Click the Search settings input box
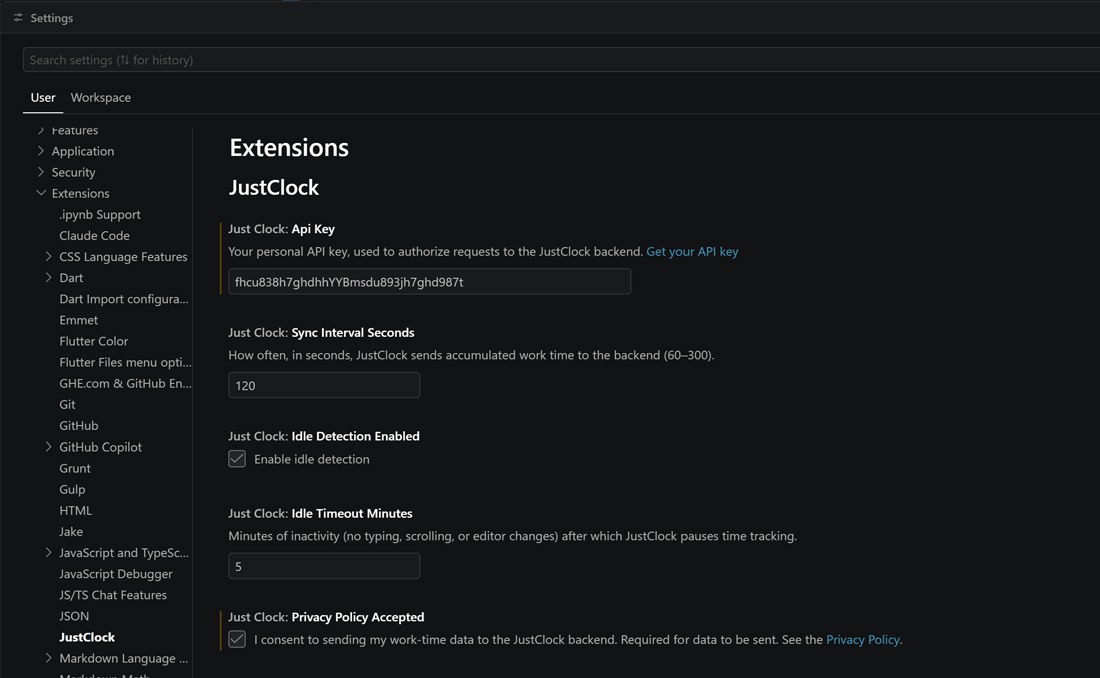 click(561, 60)
